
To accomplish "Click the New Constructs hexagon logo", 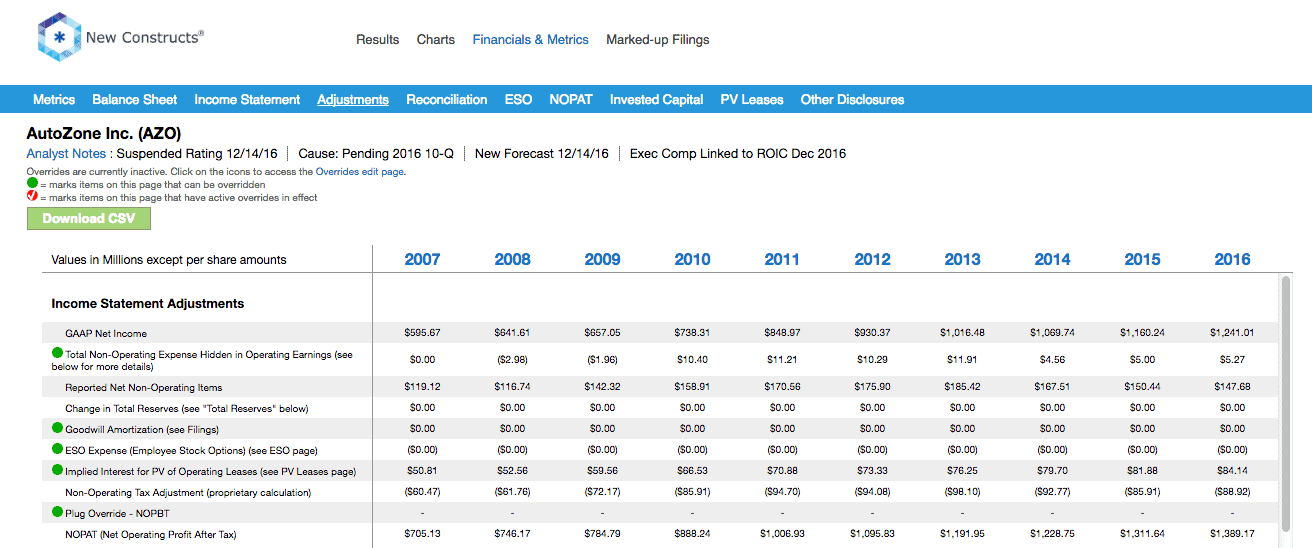I will pyautogui.click(x=59, y=38).
